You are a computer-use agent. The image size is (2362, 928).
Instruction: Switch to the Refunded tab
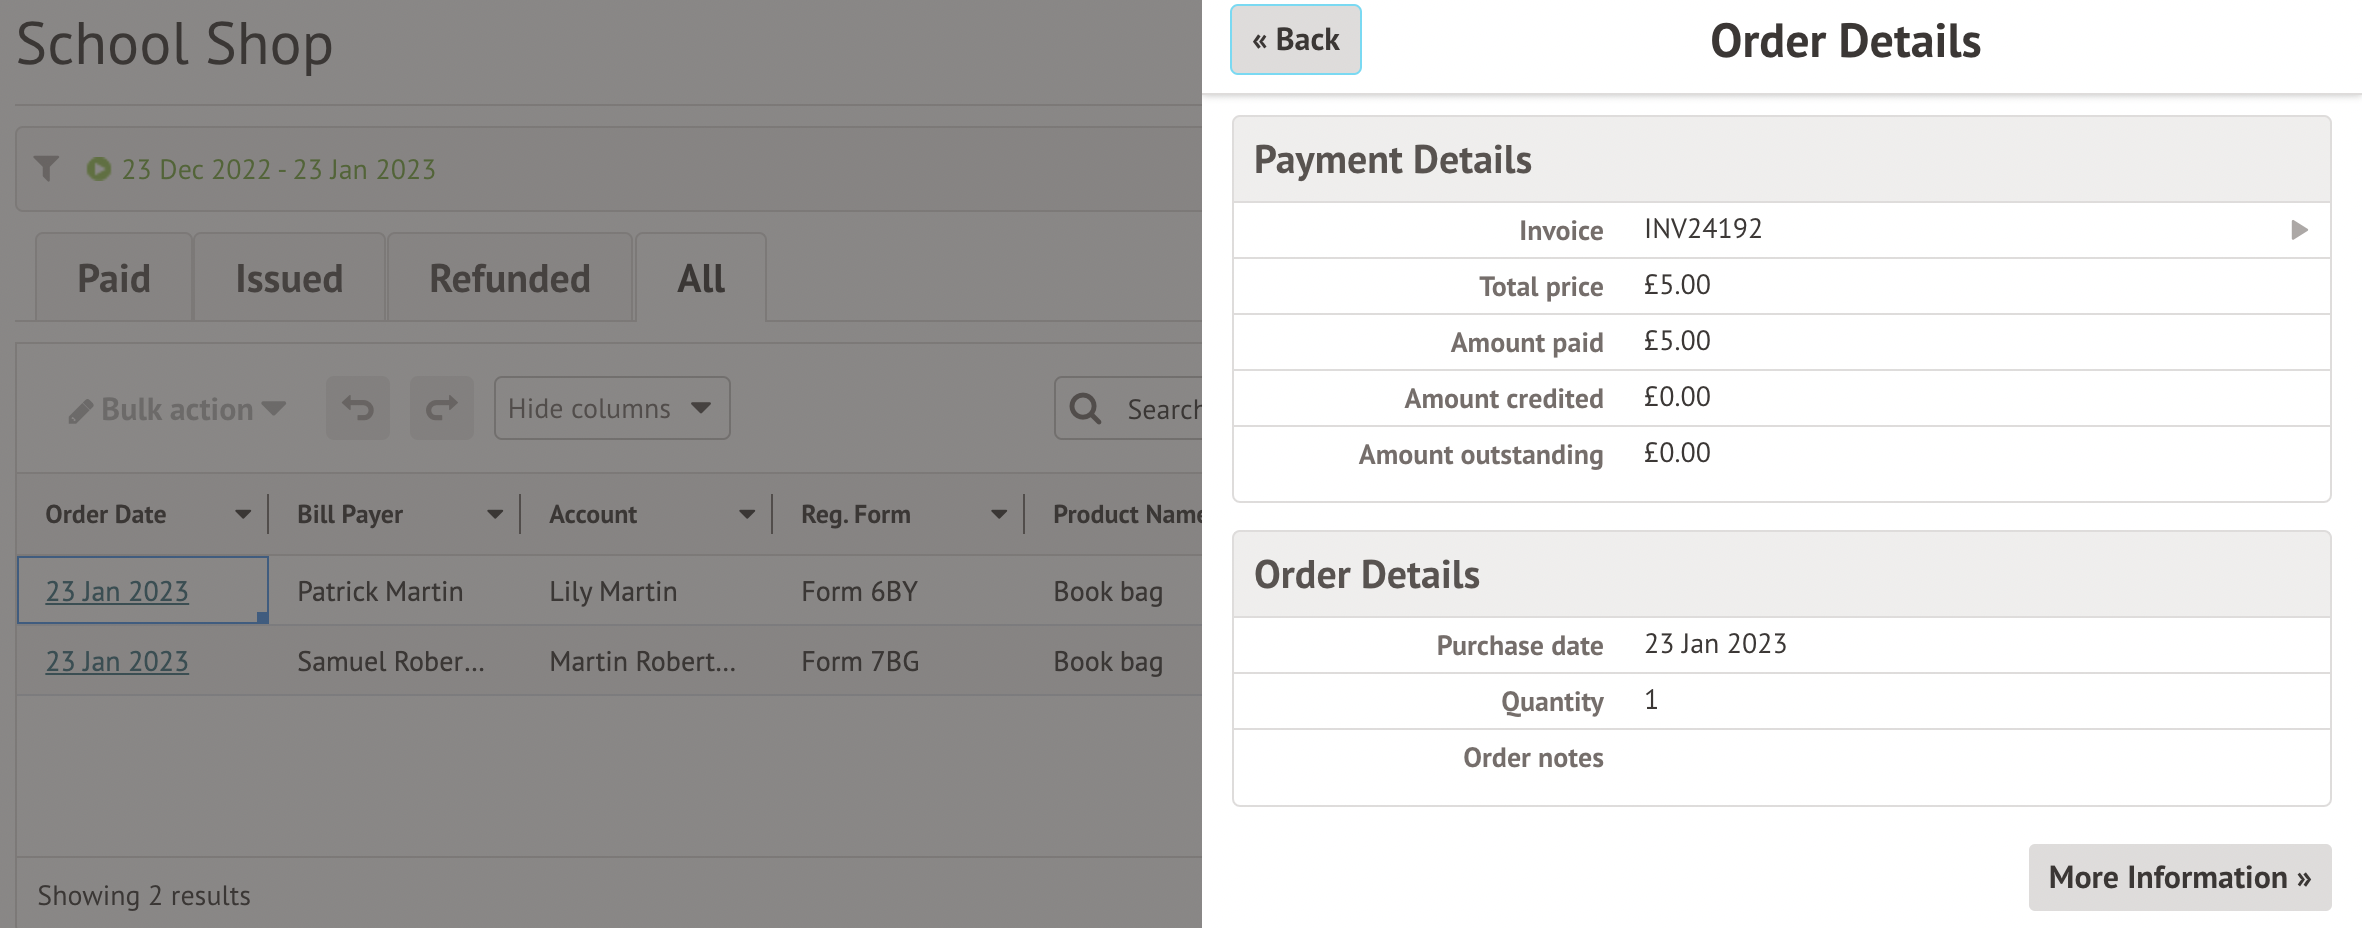510,278
